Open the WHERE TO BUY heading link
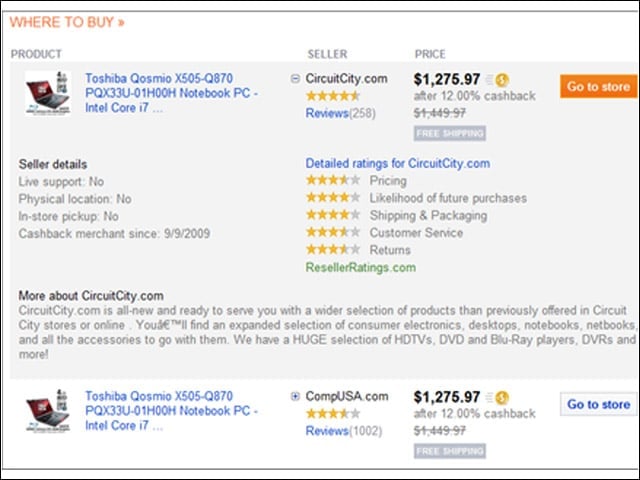The image size is (640, 480). click(67, 22)
